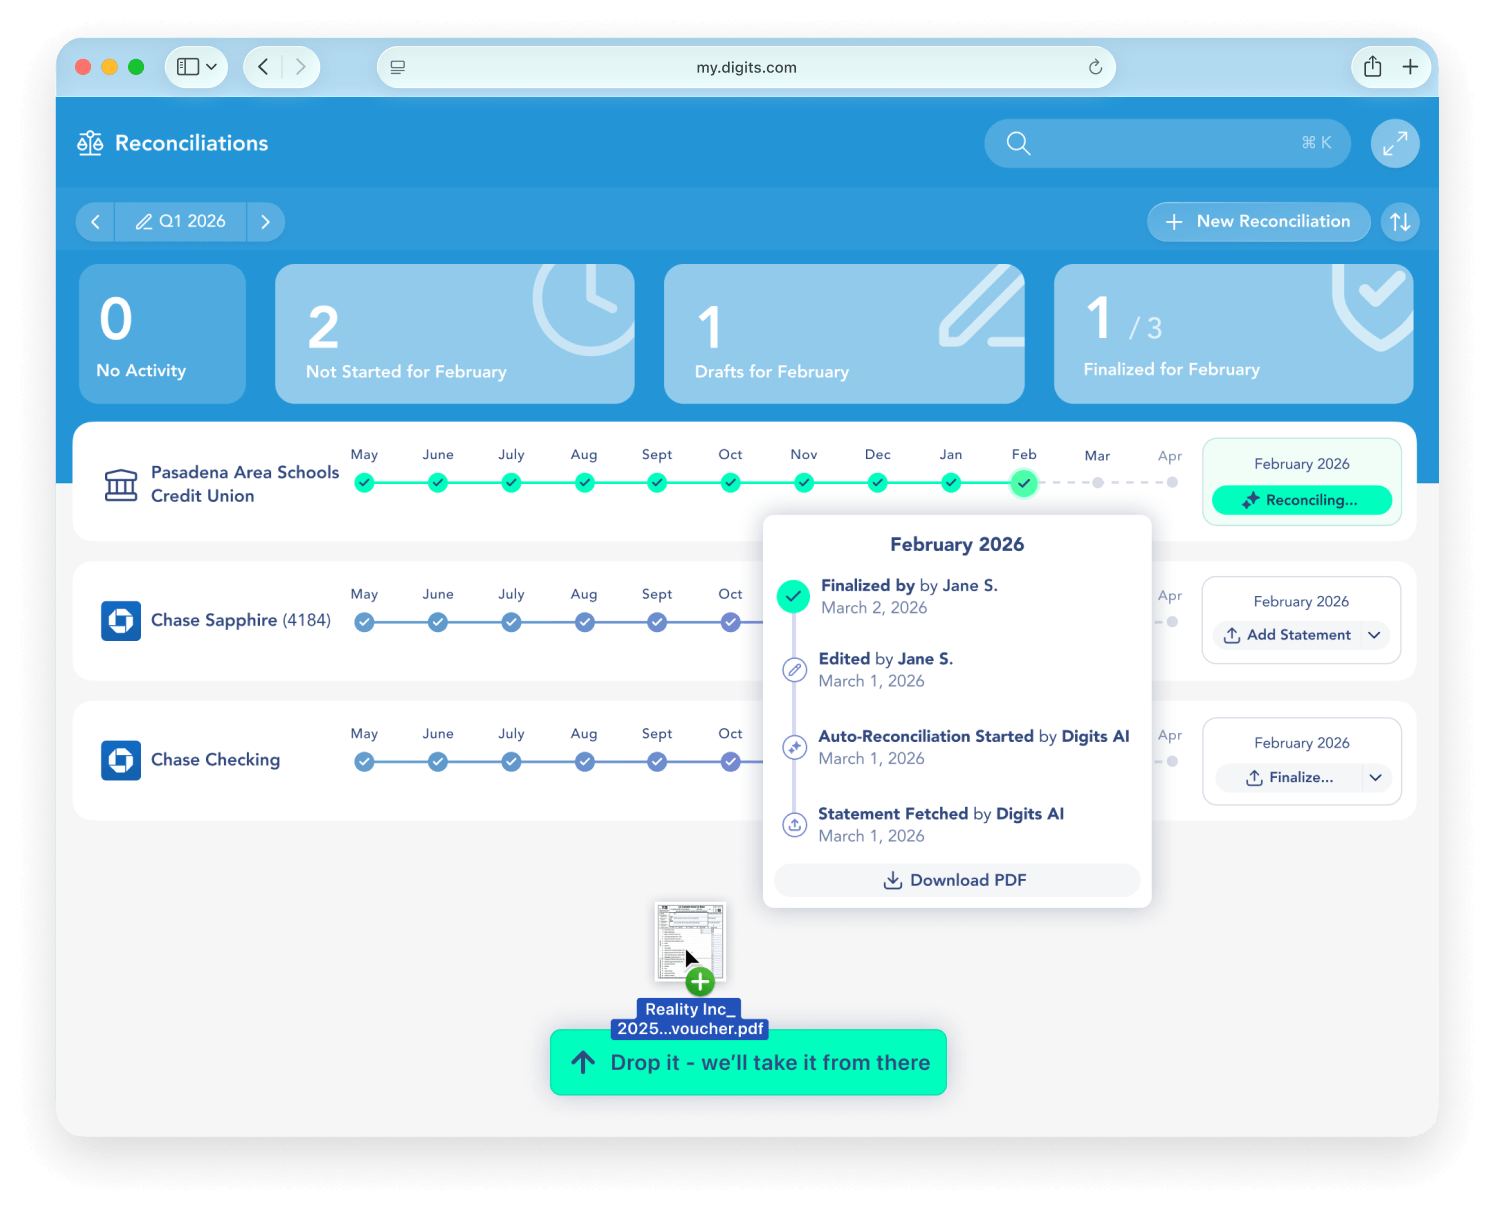Click the Feb marker on Pasadena timeline
The height and width of the screenshot is (1211, 1495).
click(x=1023, y=483)
